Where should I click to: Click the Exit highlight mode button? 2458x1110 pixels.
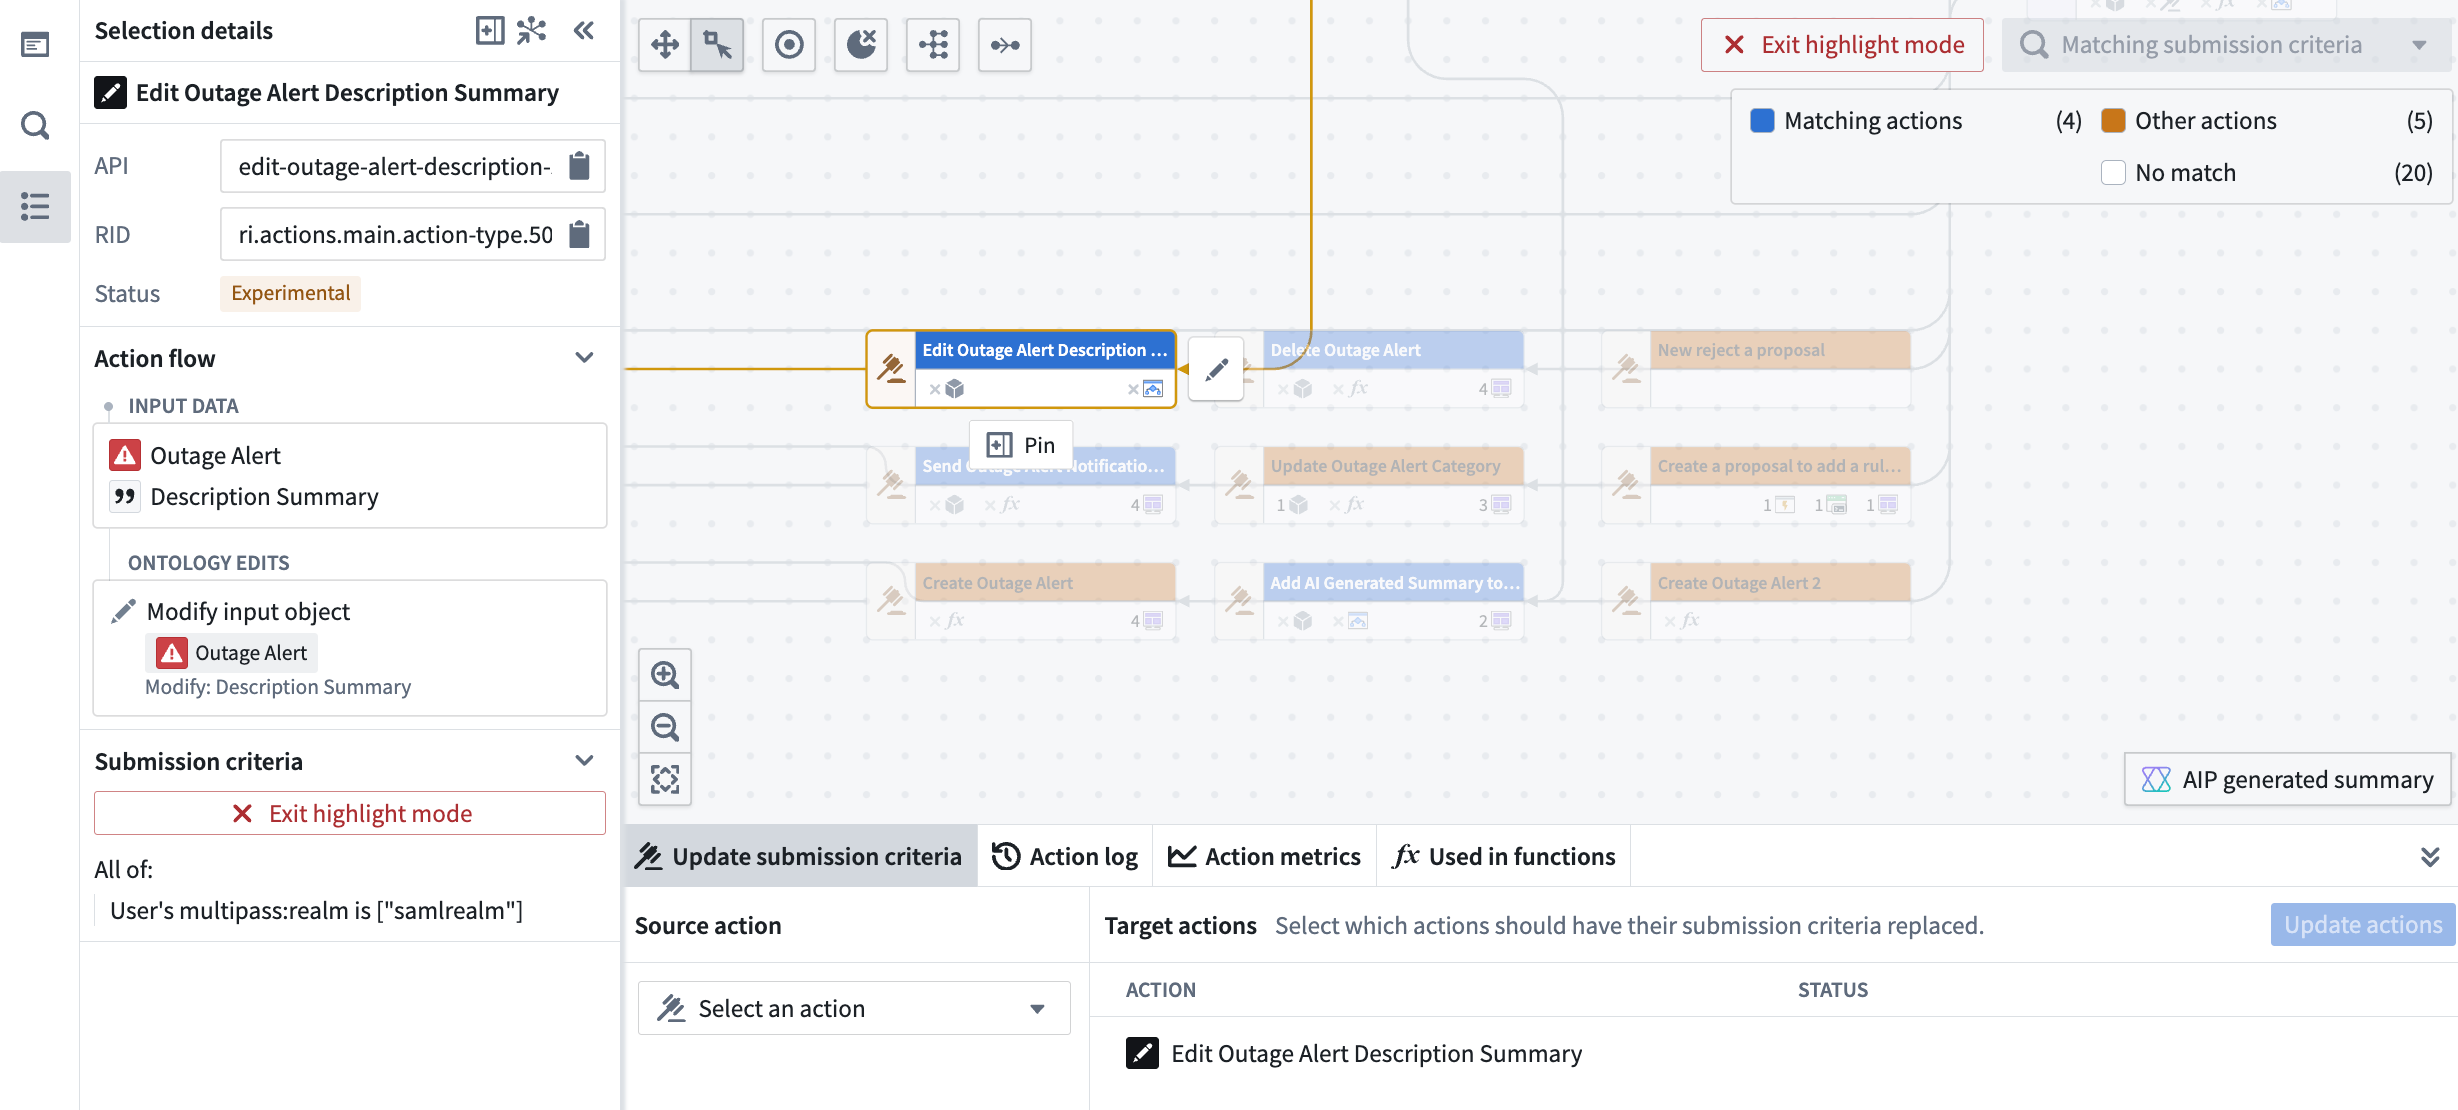[1843, 44]
